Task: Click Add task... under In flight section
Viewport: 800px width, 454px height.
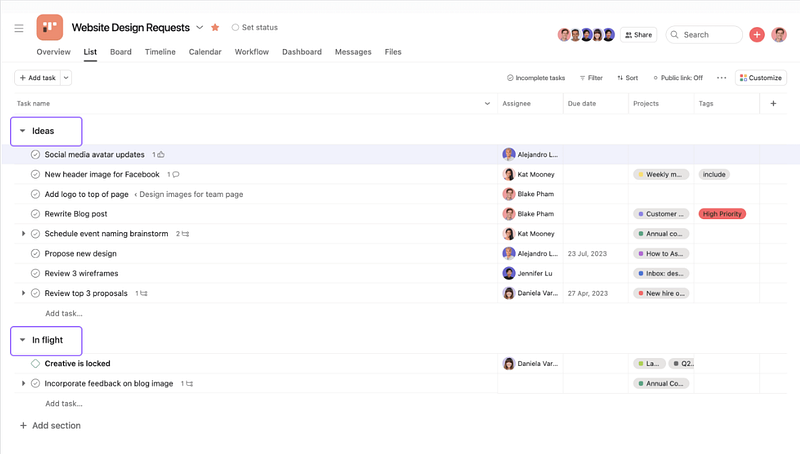Action: click(64, 403)
